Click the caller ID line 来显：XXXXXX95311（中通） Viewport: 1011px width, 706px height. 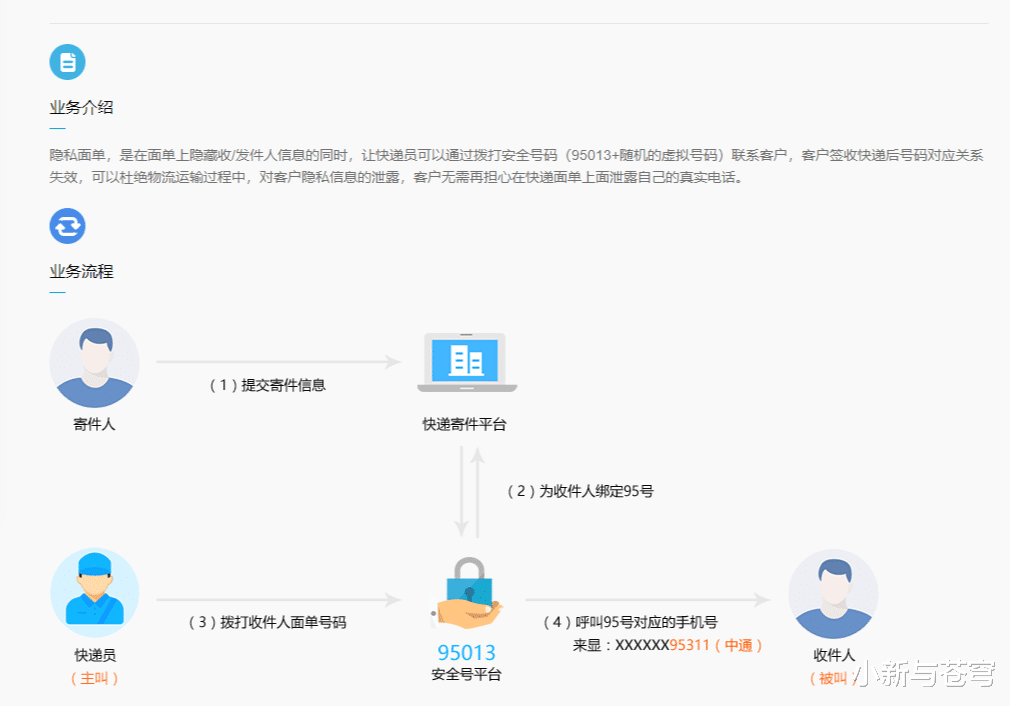coord(668,645)
